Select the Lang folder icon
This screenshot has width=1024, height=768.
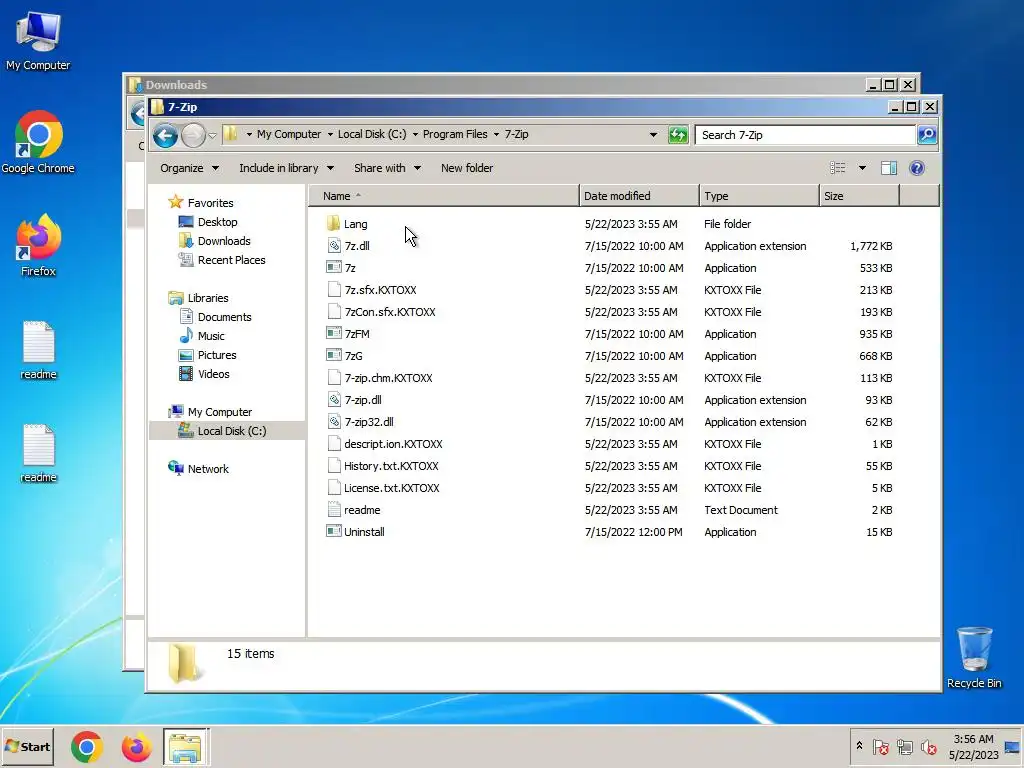[334, 224]
